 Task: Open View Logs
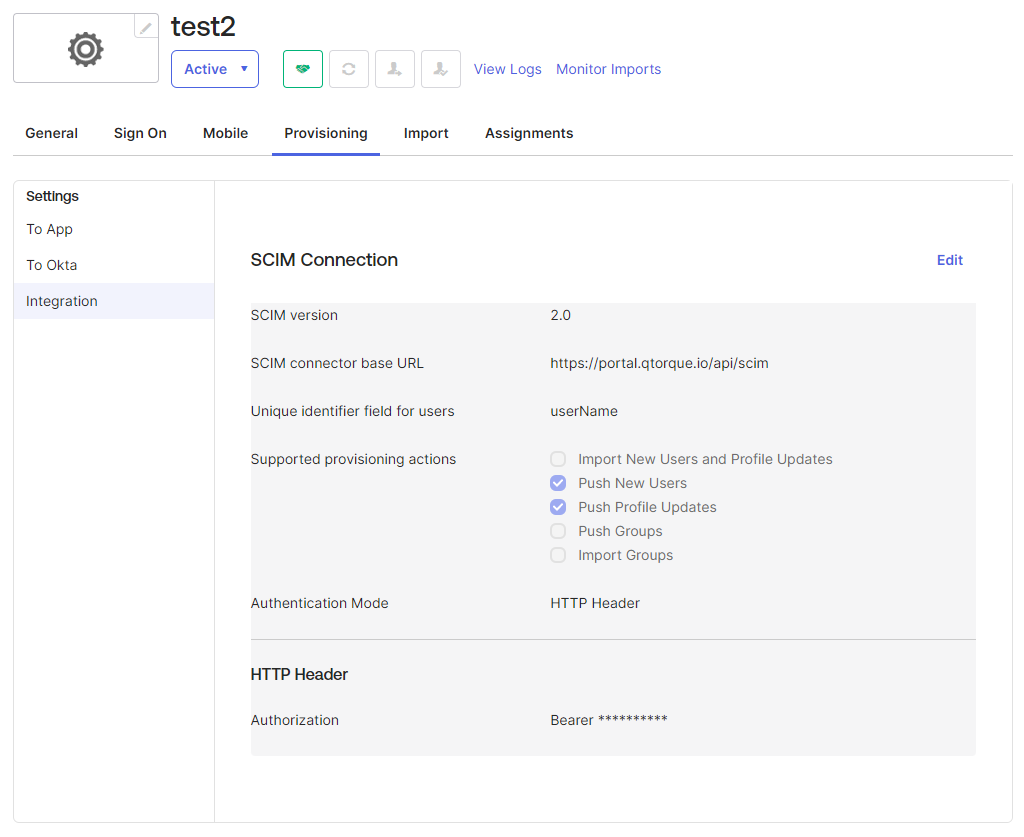507,68
